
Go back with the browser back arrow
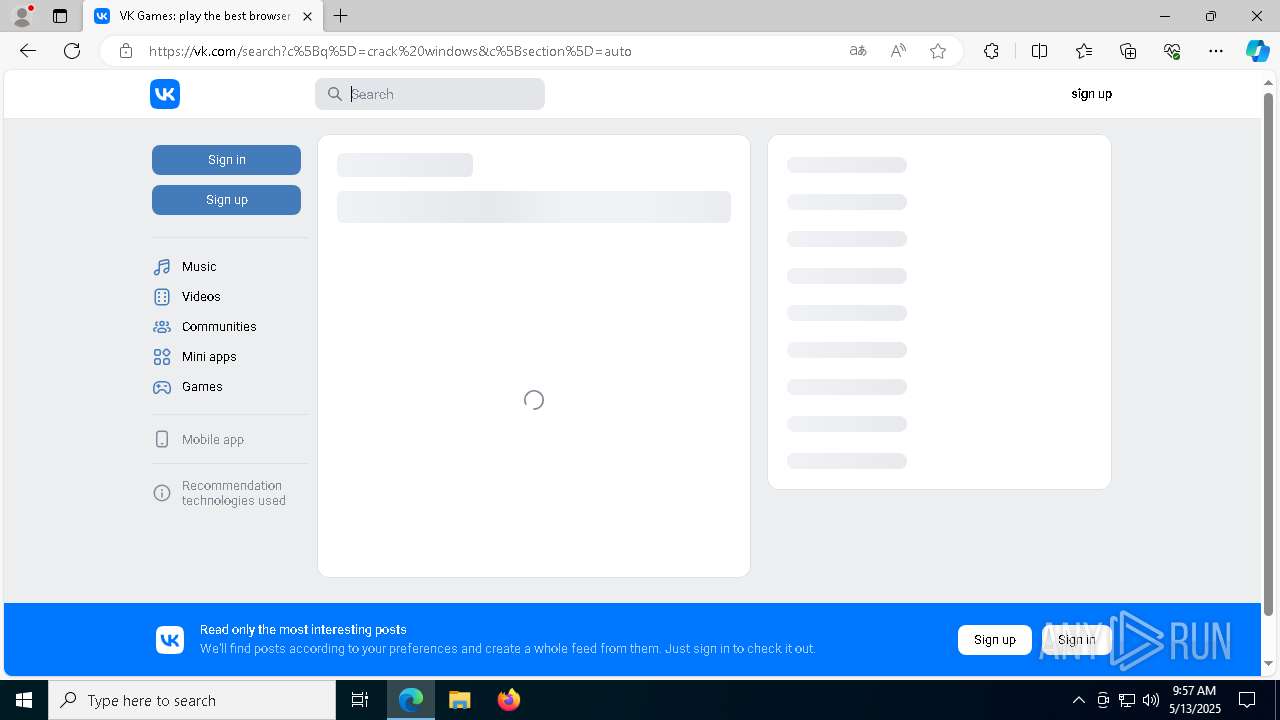point(28,51)
